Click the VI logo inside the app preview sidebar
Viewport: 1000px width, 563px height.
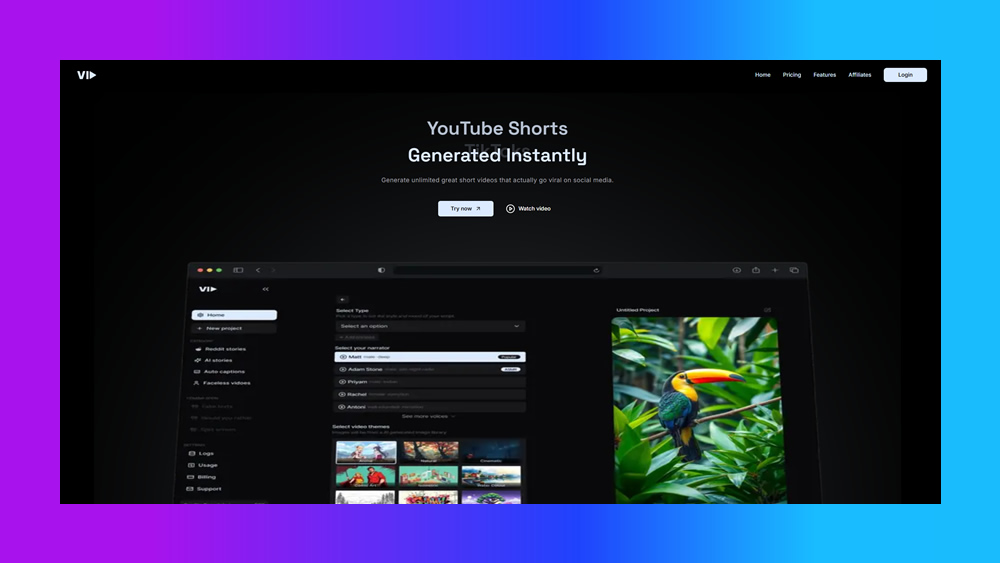[208, 289]
